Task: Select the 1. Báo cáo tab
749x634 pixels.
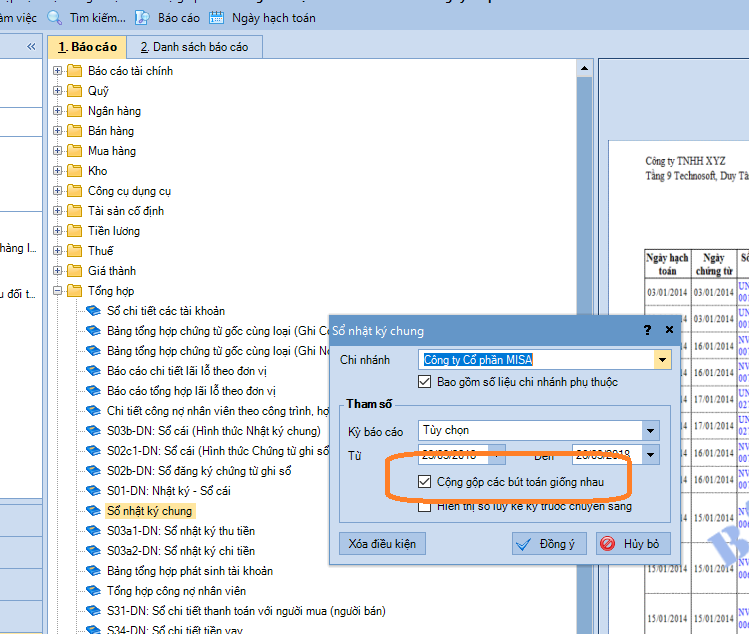Action: click(x=87, y=47)
